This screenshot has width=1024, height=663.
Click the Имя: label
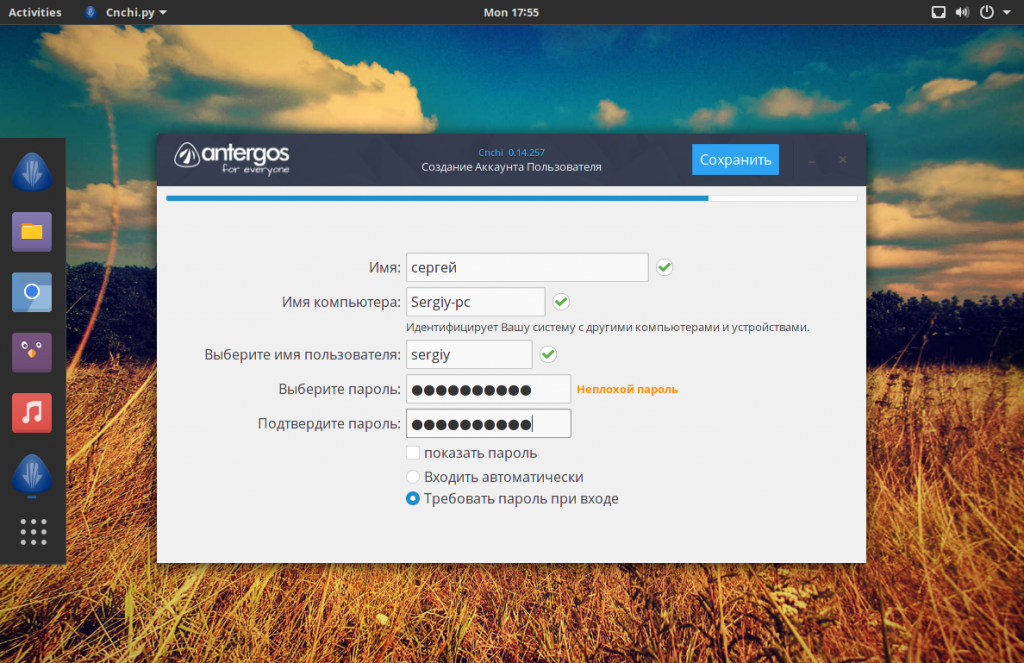tap(385, 267)
